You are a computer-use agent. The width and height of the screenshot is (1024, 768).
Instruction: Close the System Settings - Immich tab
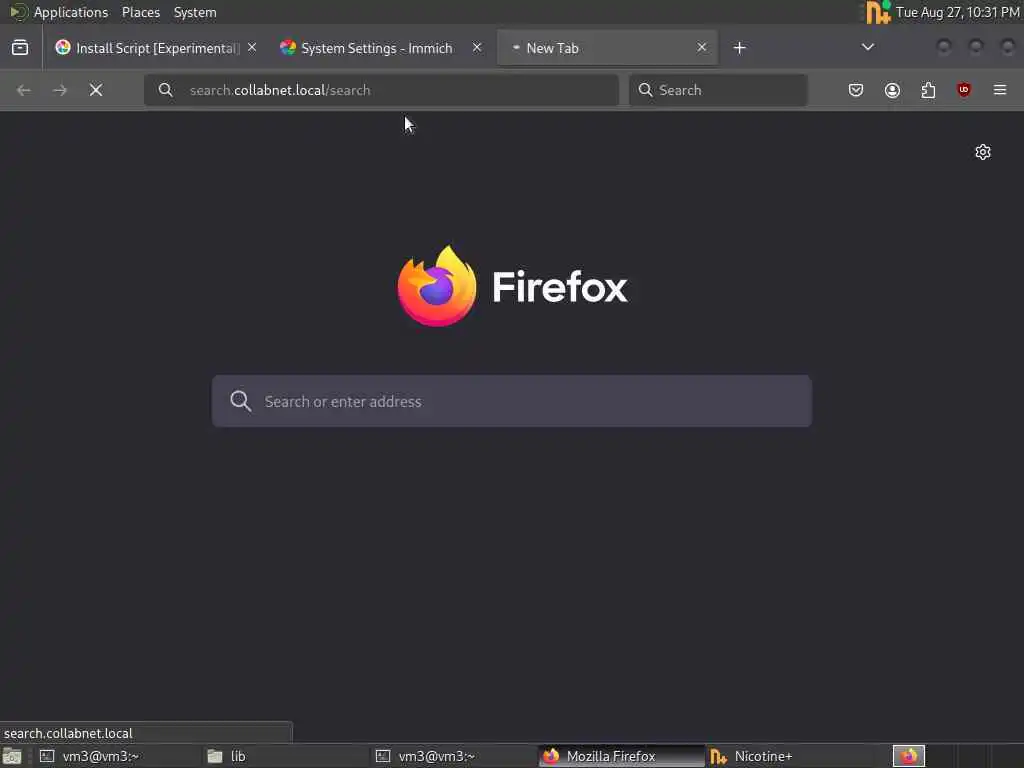pos(477,48)
